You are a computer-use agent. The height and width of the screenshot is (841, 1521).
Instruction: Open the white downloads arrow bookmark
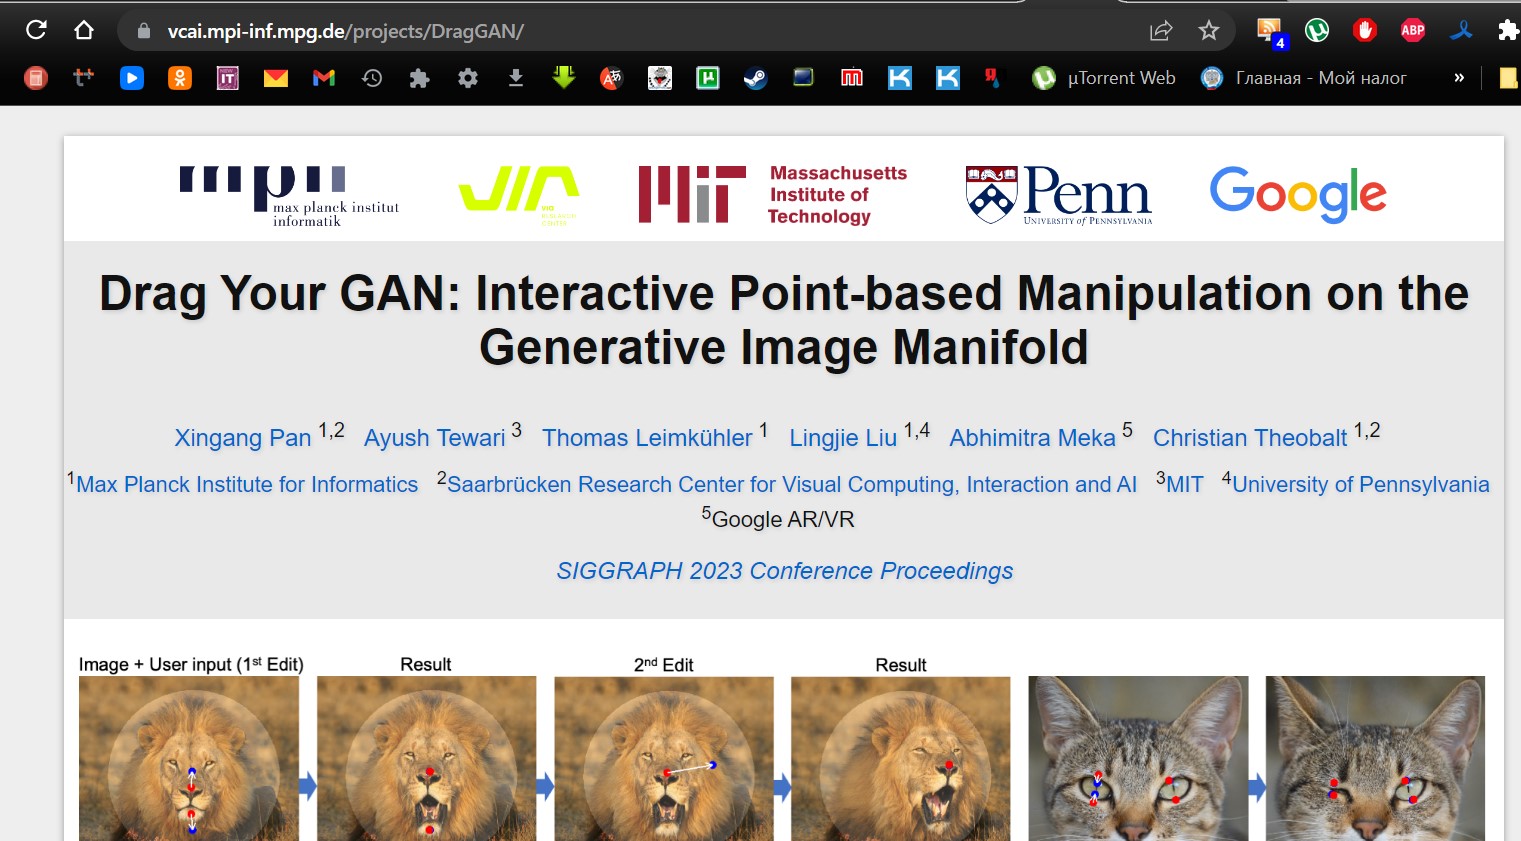coord(516,78)
